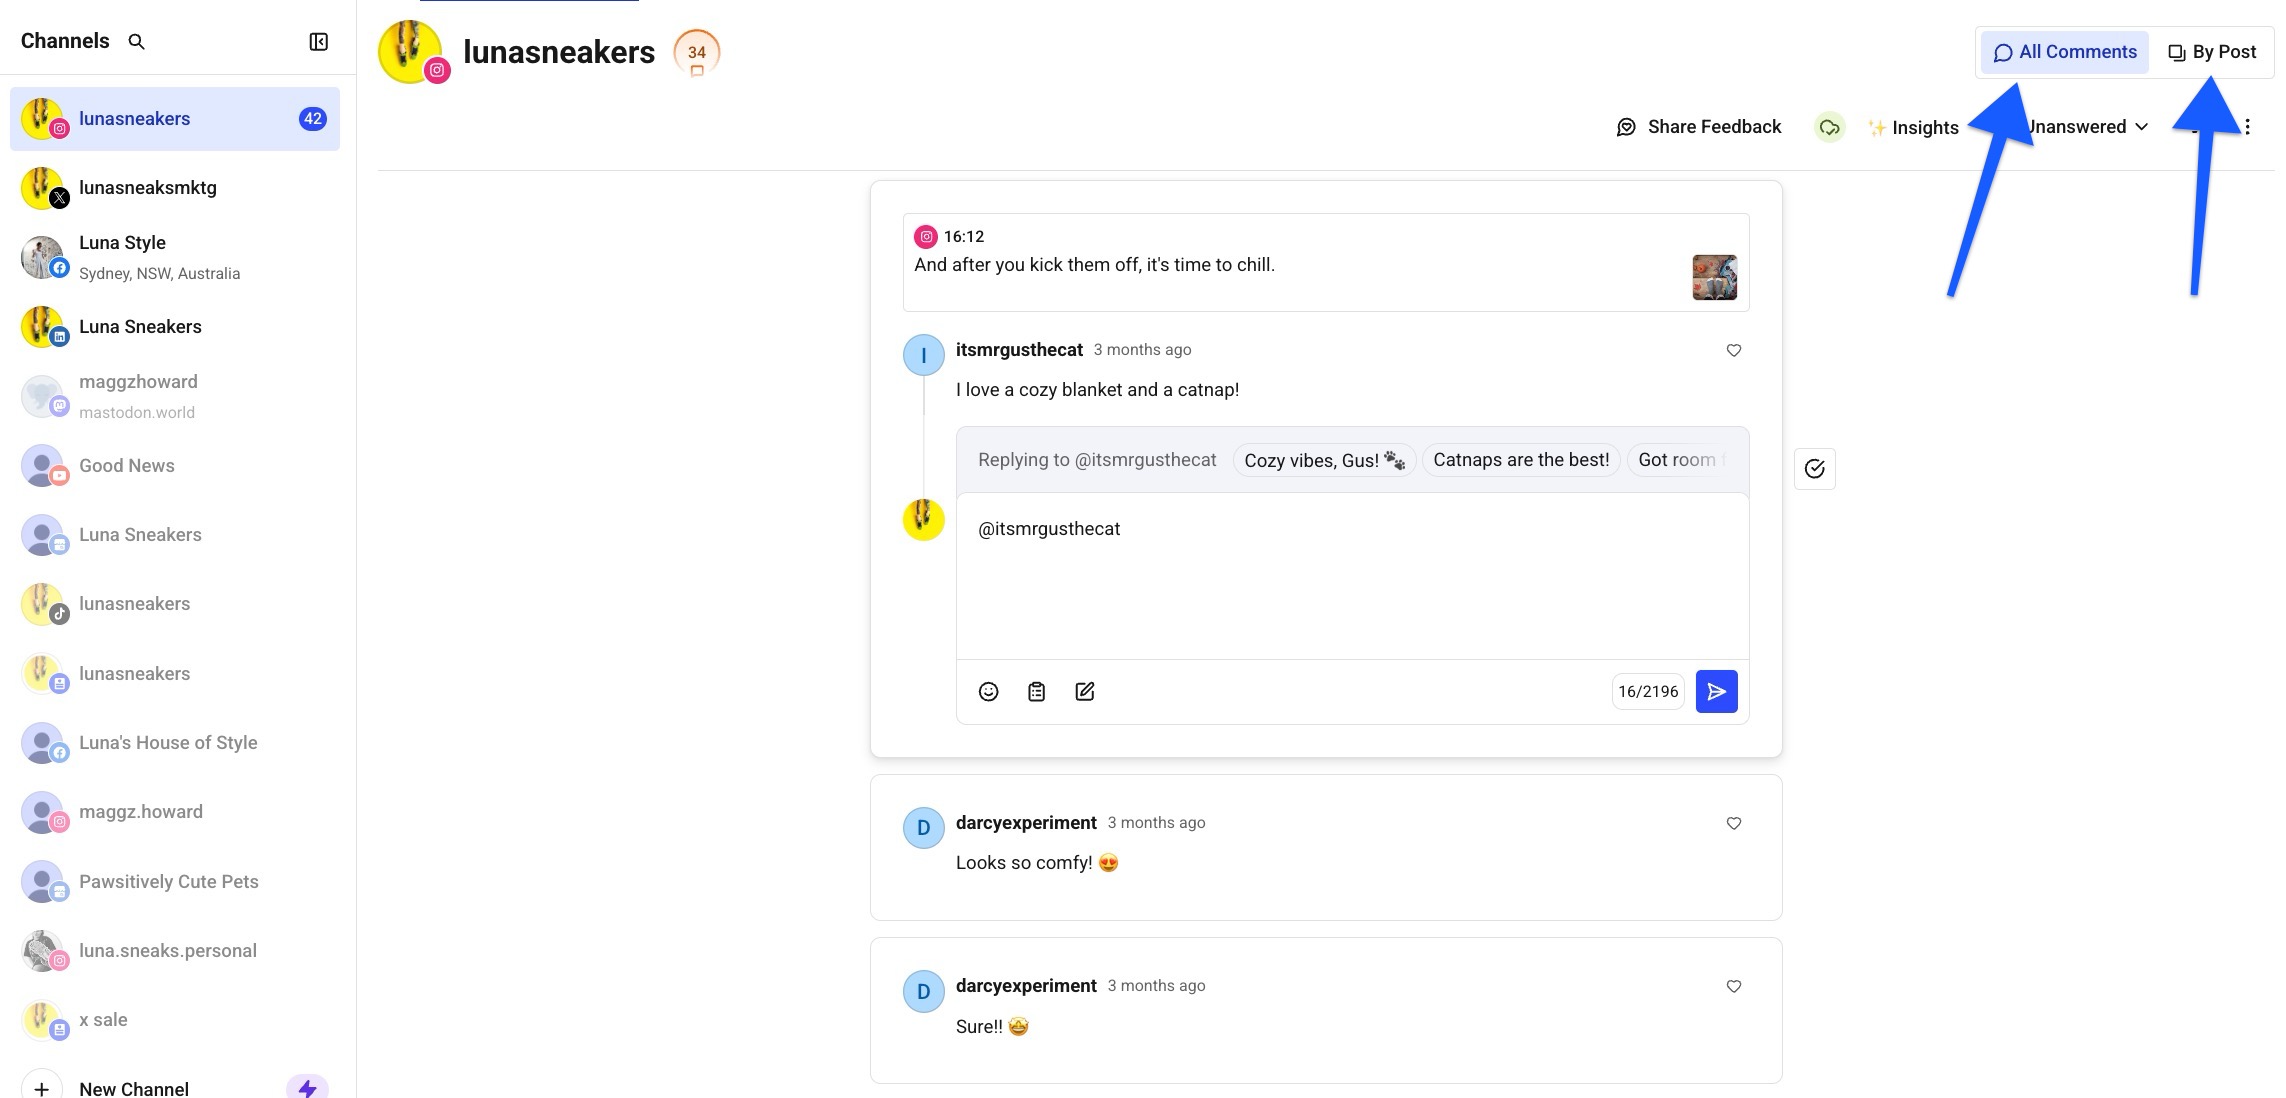
Task: Open the post image thumbnail
Action: coord(1714,277)
